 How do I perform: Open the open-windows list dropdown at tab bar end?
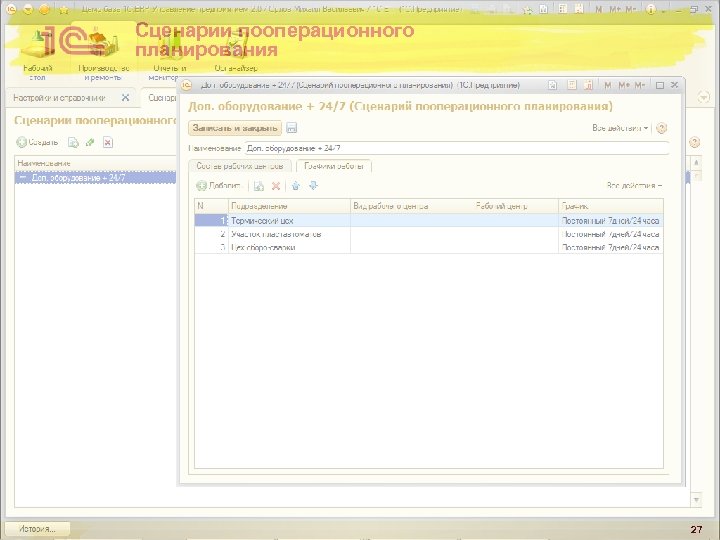click(x=703, y=97)
